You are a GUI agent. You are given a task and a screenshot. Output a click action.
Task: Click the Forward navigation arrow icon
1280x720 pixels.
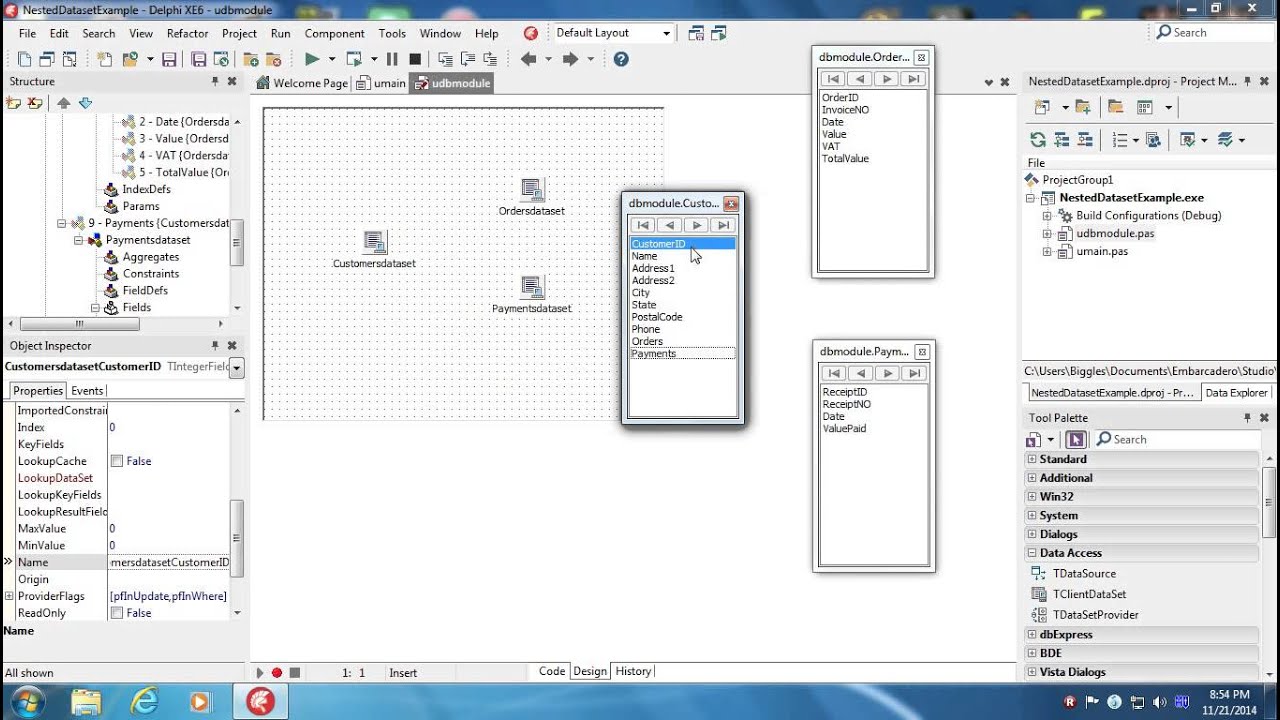click(570, 59)
